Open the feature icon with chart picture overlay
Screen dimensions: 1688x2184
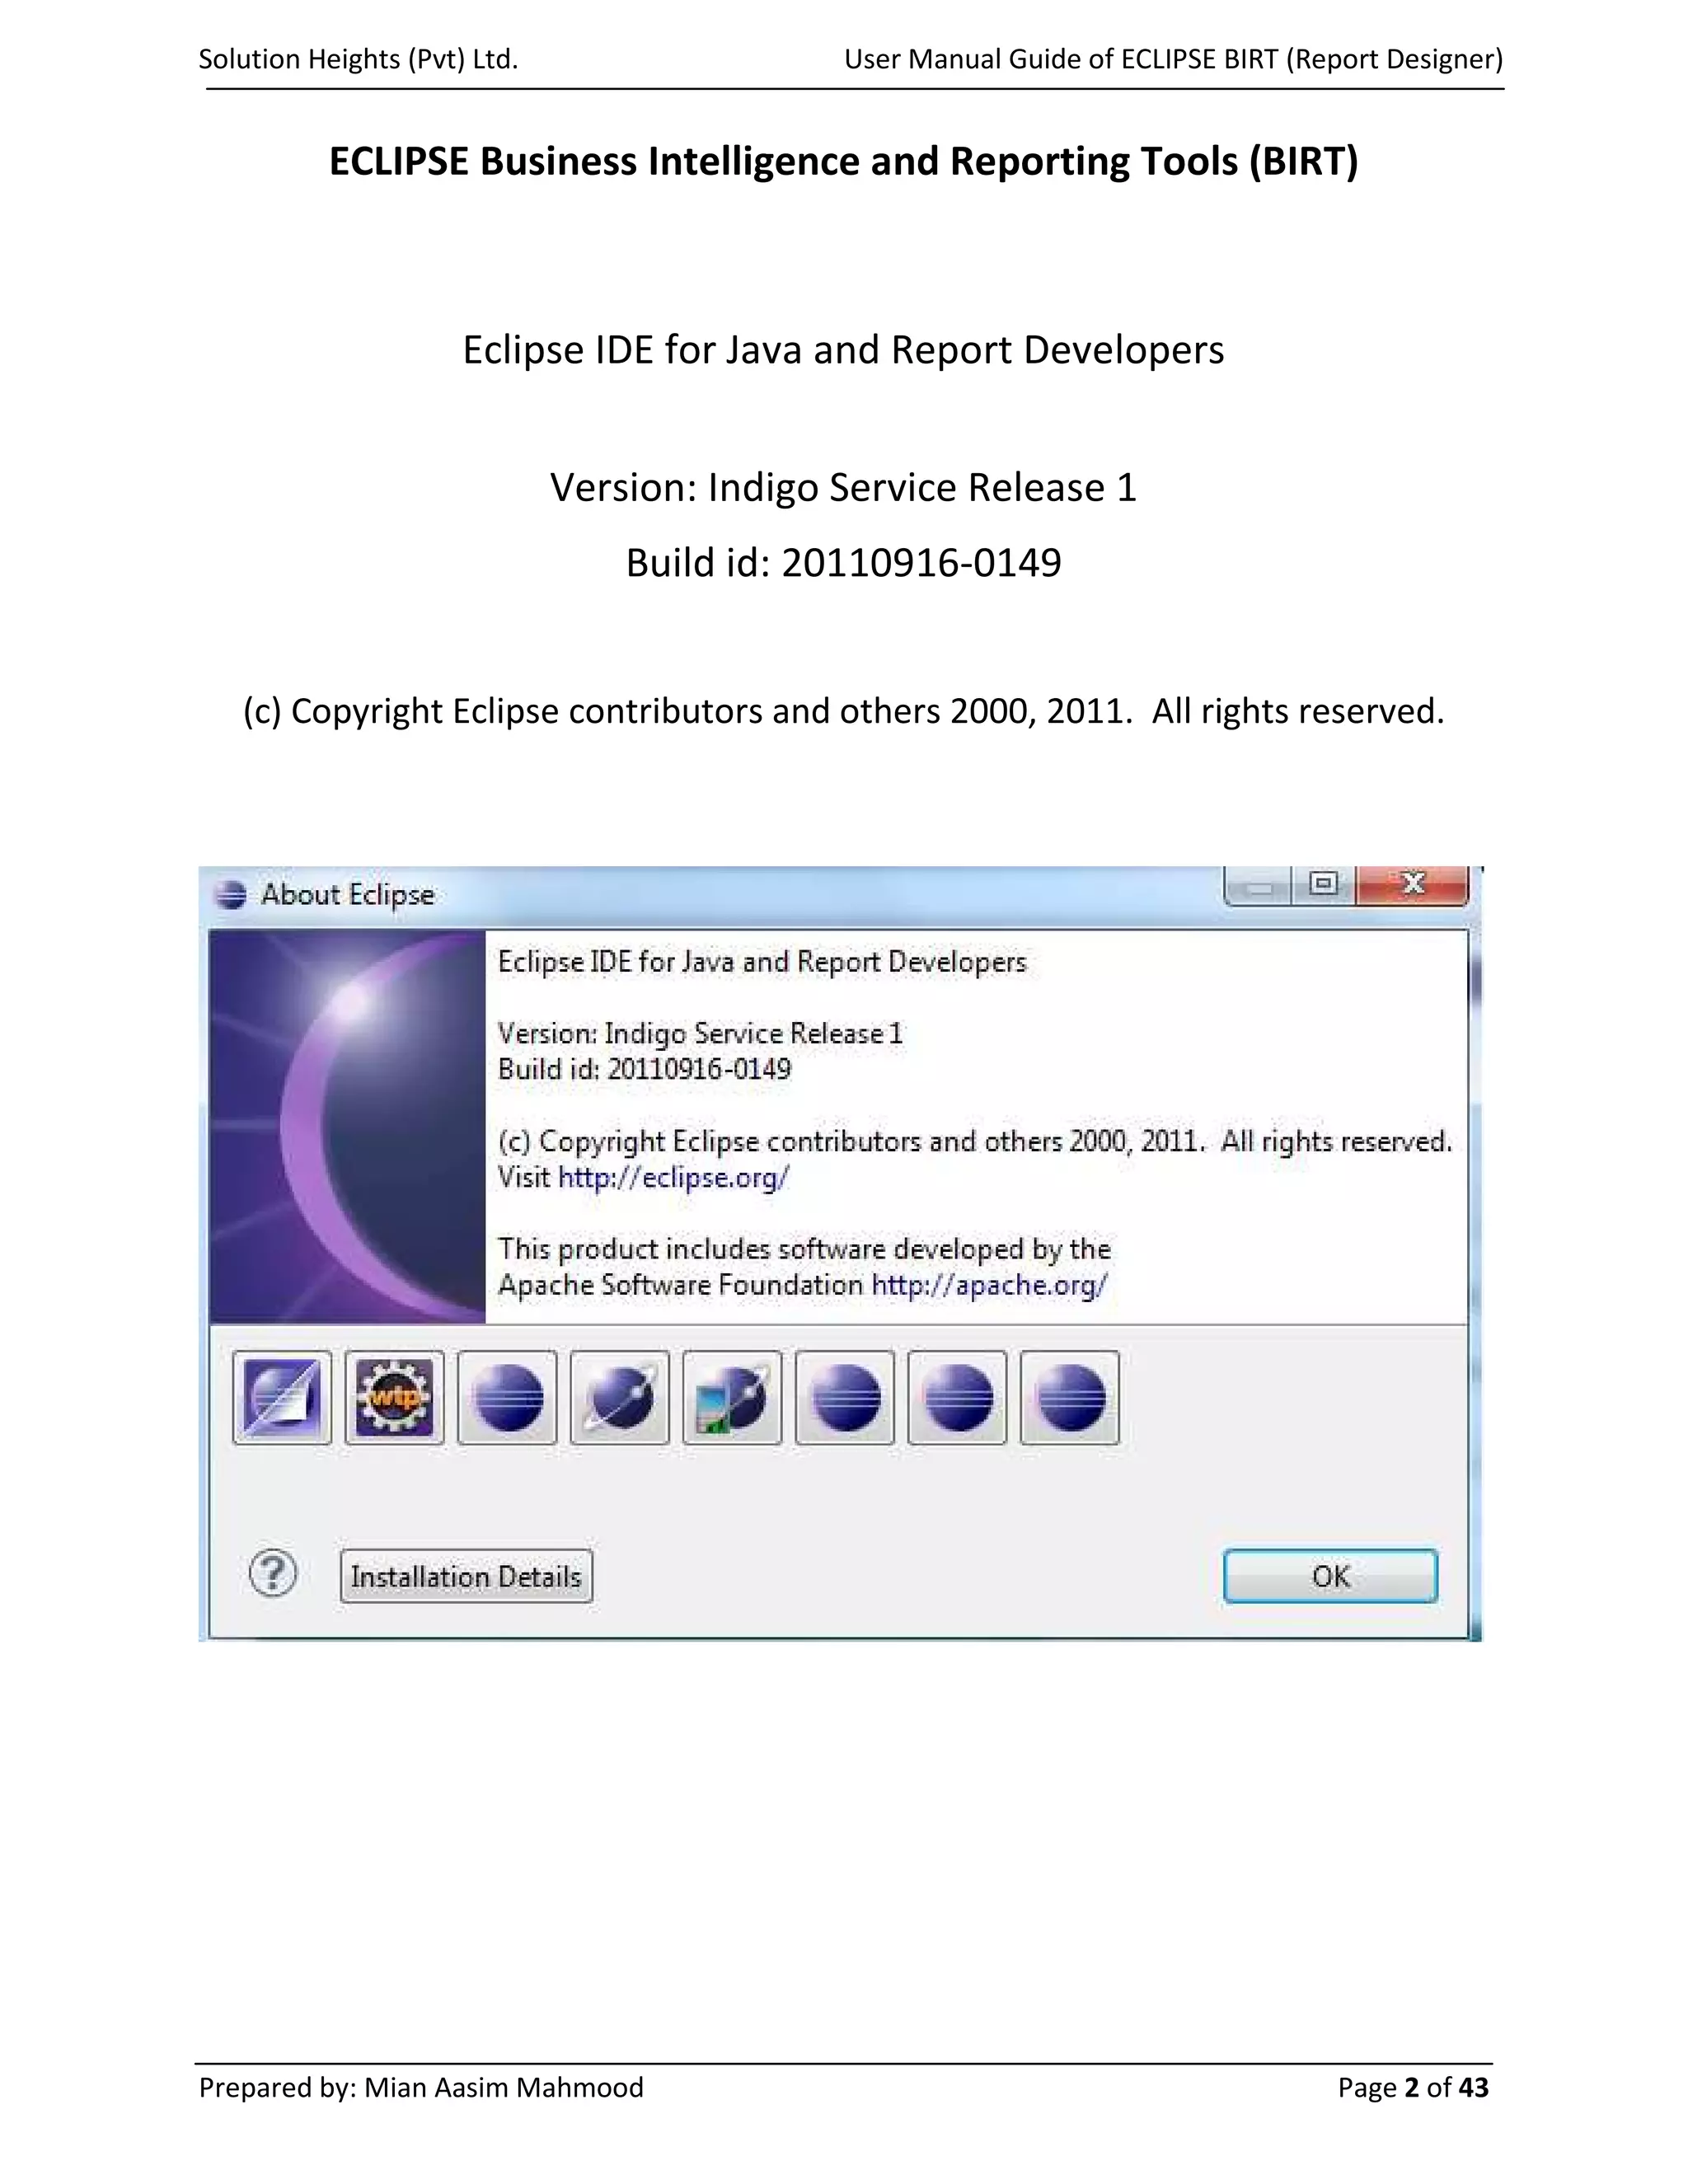732,1397
